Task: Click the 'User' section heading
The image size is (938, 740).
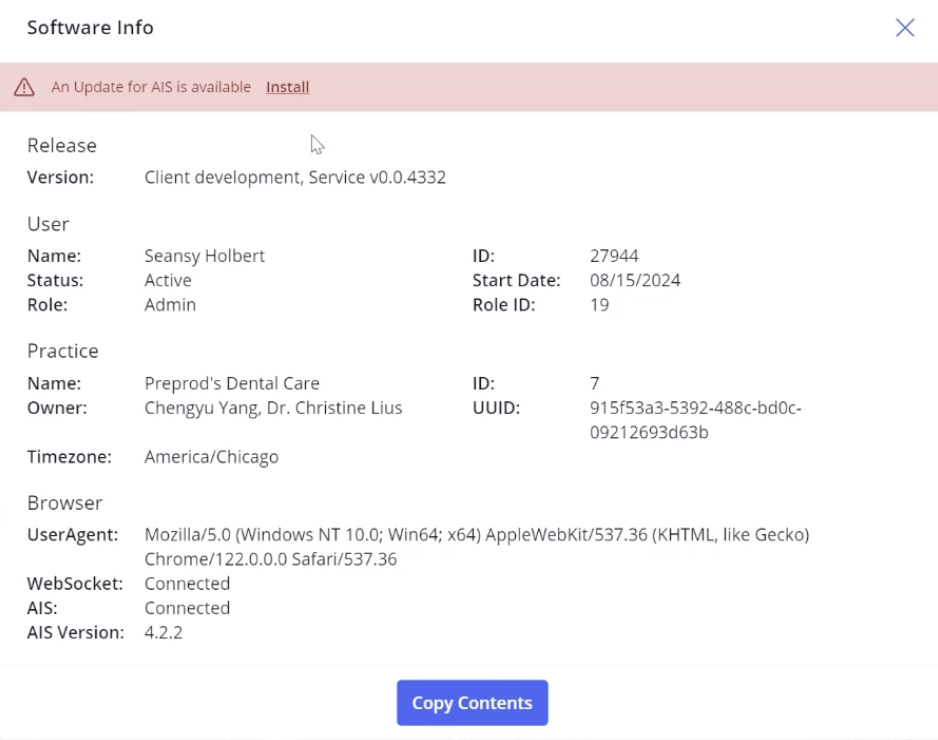Action: (48, 224)
